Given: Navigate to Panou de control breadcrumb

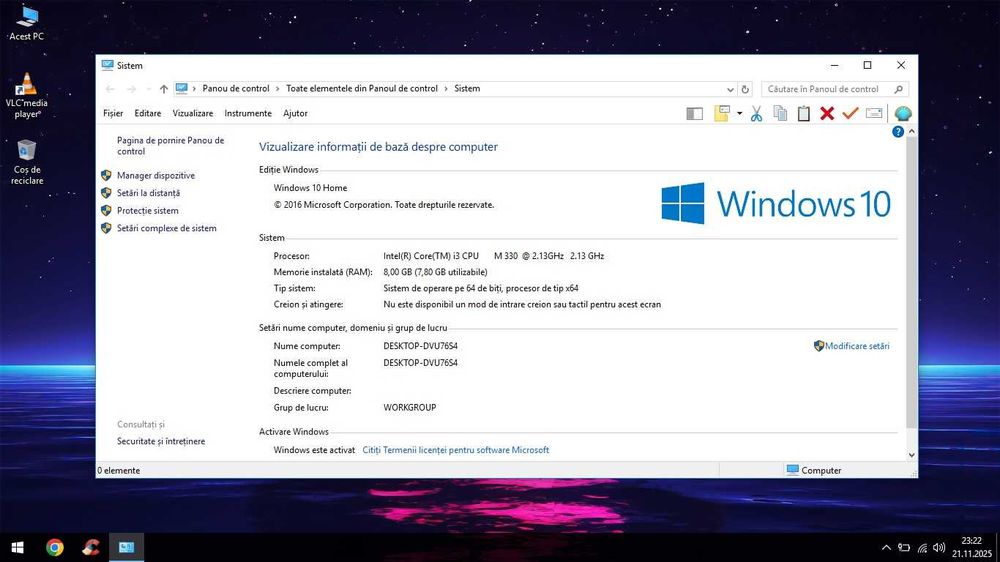Looking at the screenshot, I should coord(236,89).
